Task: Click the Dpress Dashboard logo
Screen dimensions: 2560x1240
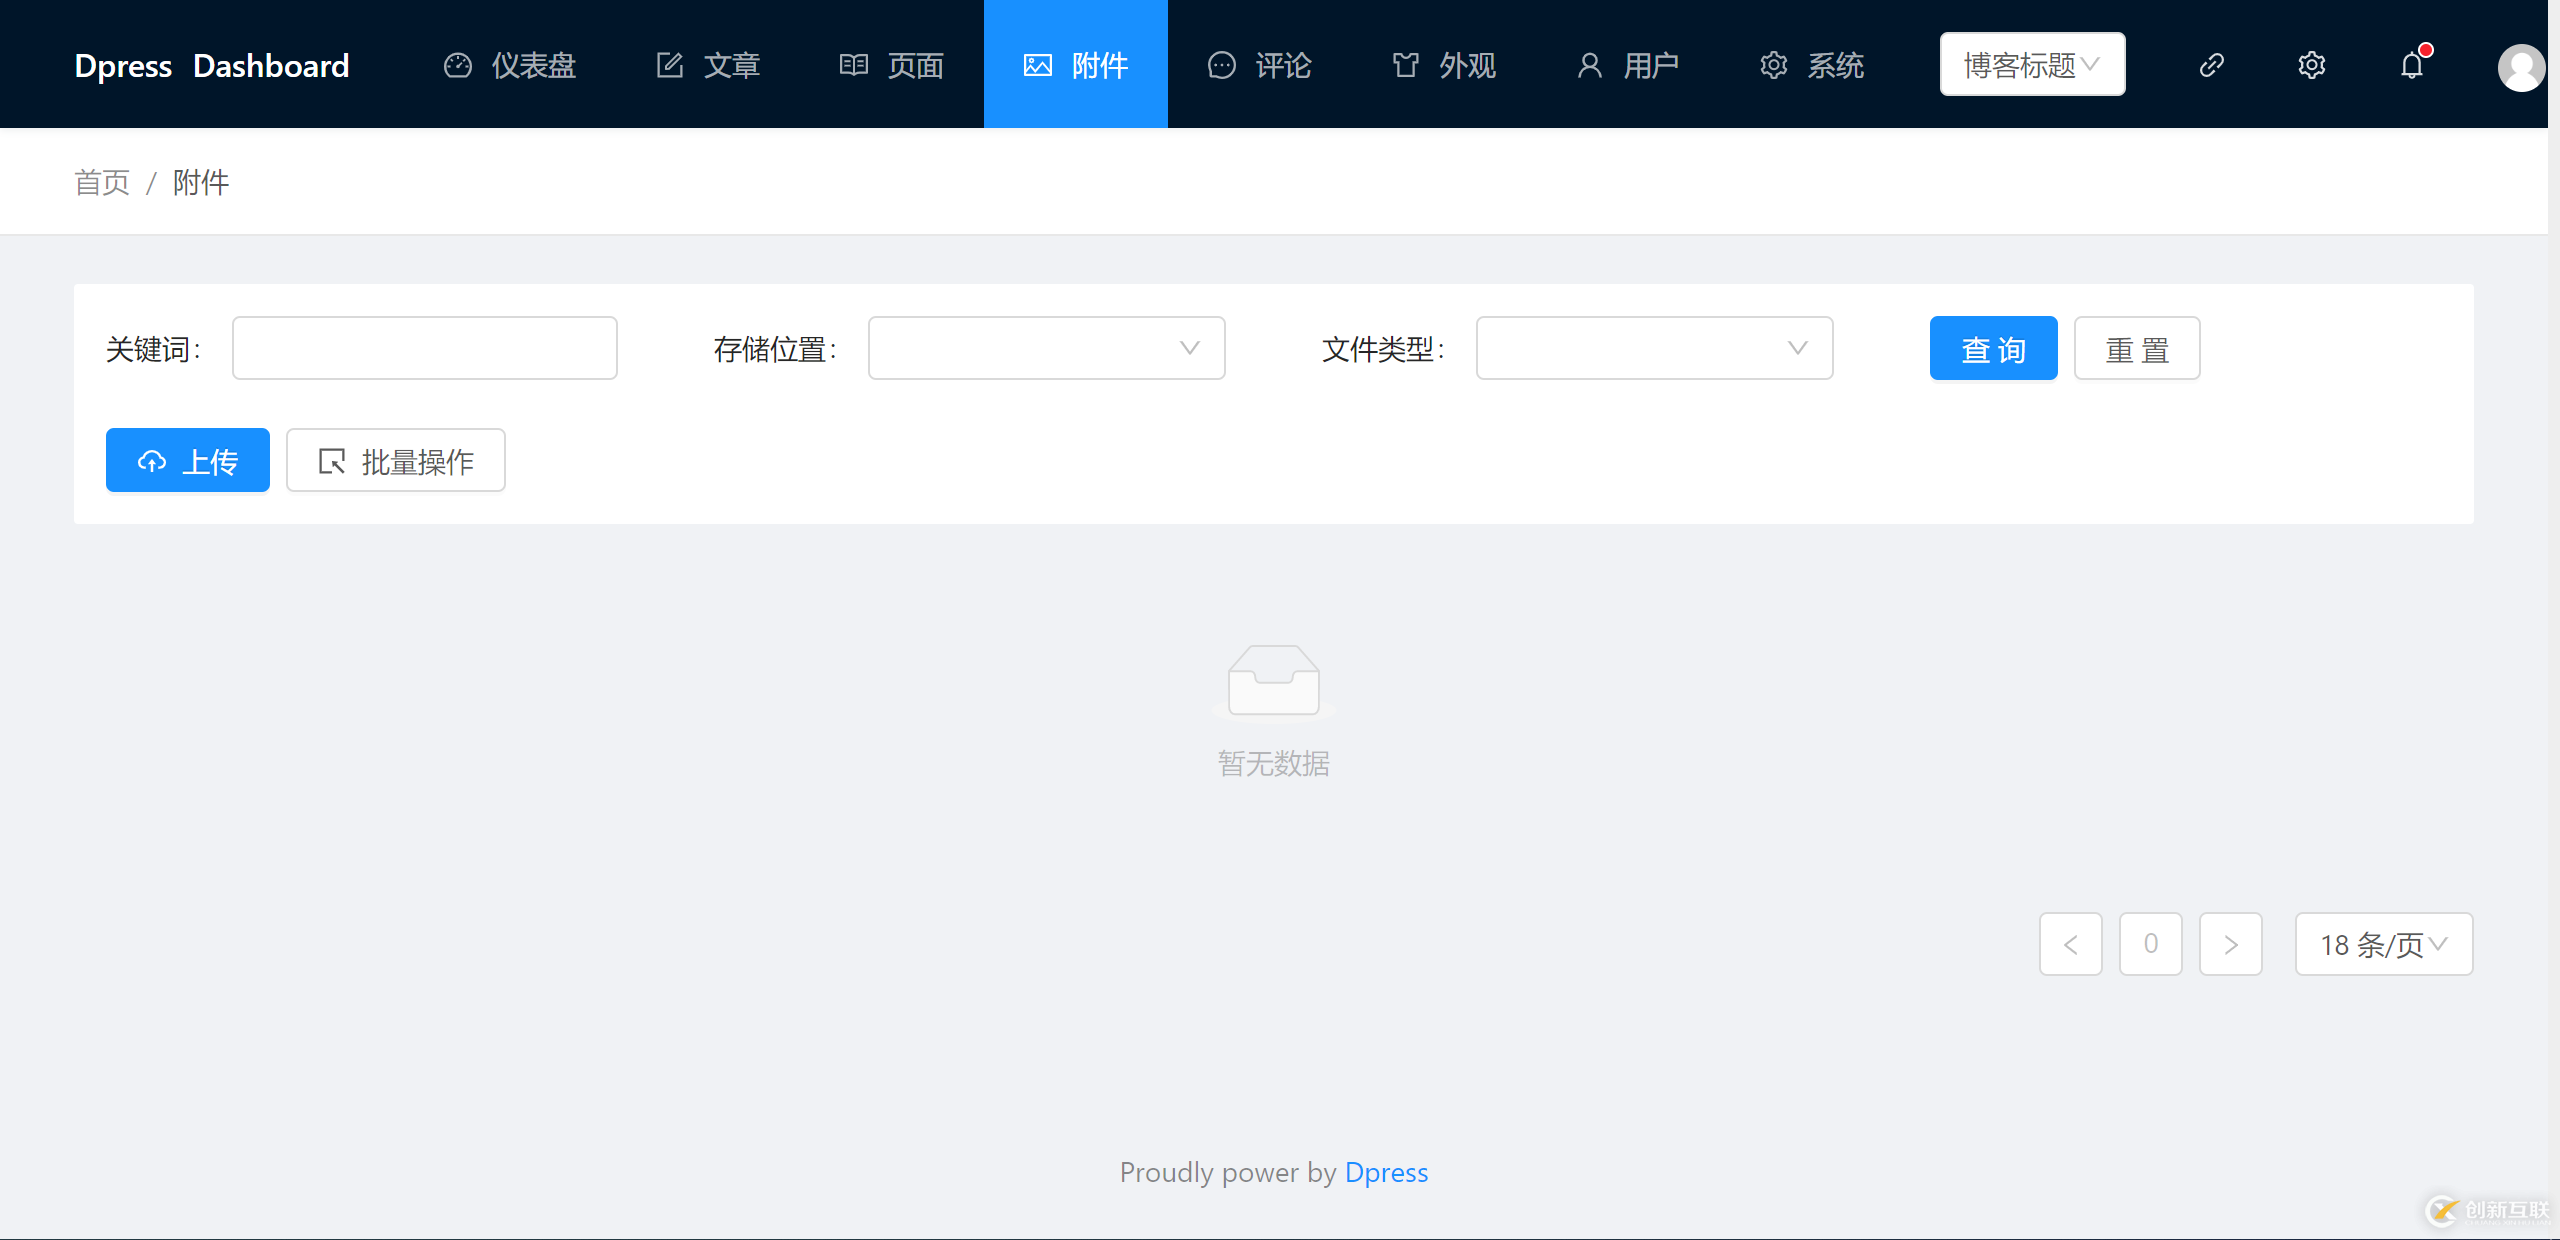Action: coord(212,65)
